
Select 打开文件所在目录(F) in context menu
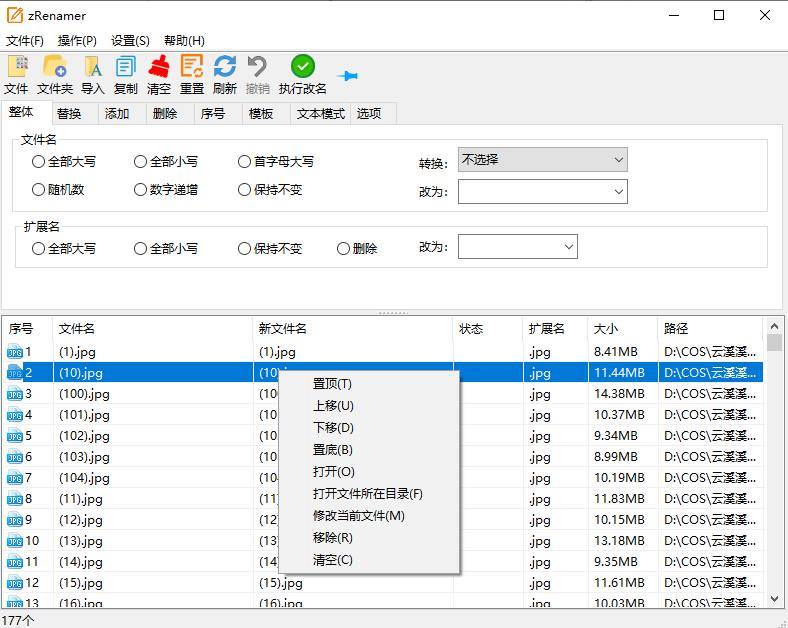pyautogui.click(x=367, y=494)
